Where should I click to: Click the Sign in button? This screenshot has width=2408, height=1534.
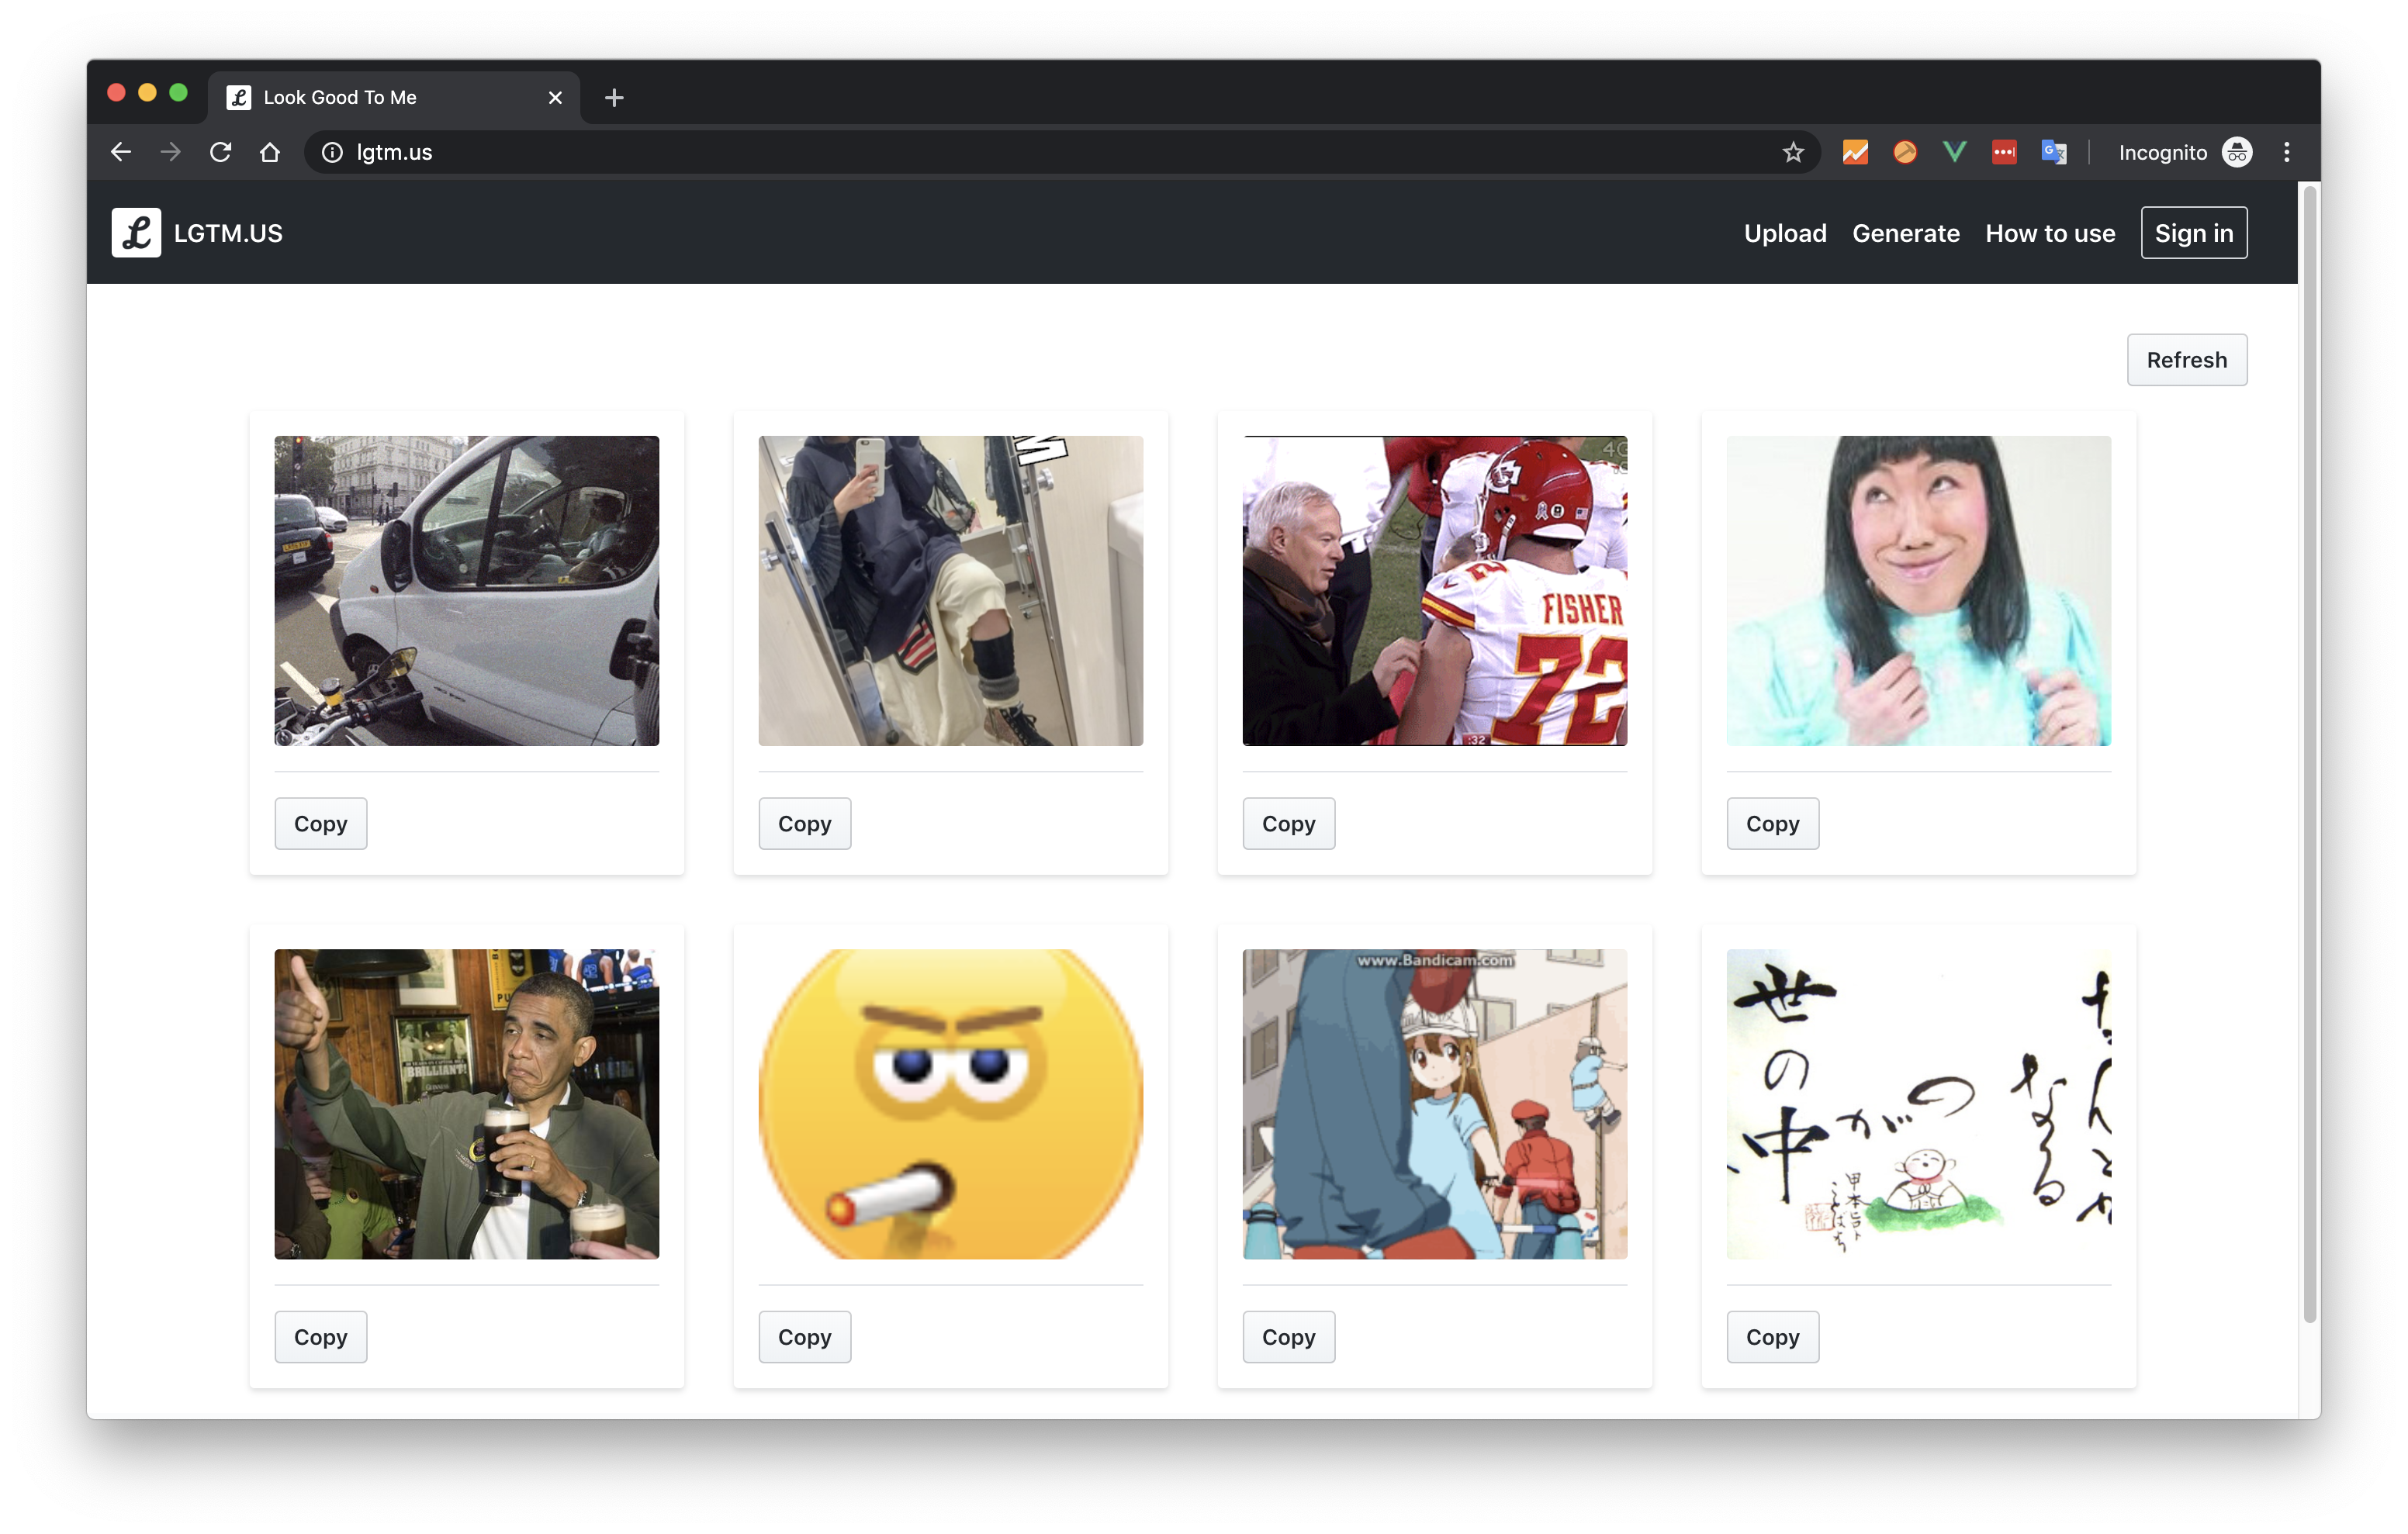[2194, 232]
